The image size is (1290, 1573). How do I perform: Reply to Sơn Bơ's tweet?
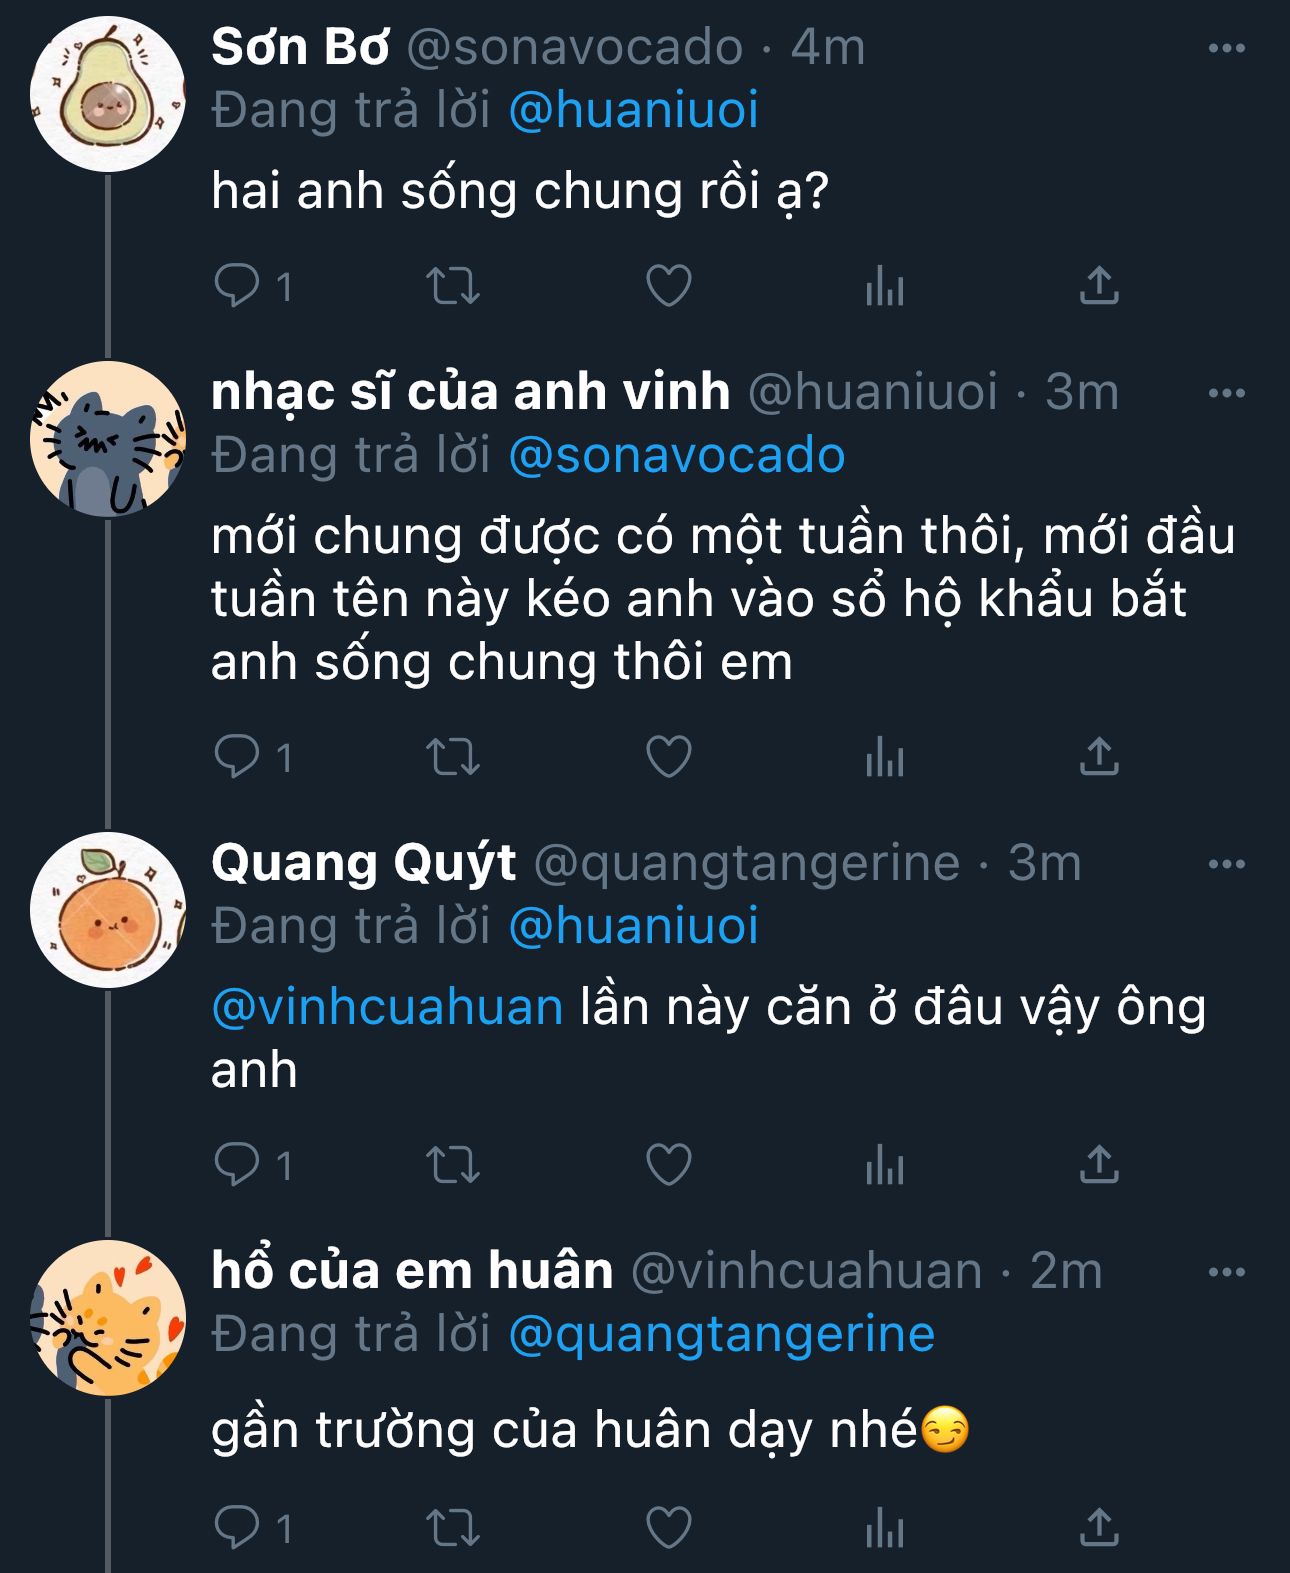(x=237, y=286)
